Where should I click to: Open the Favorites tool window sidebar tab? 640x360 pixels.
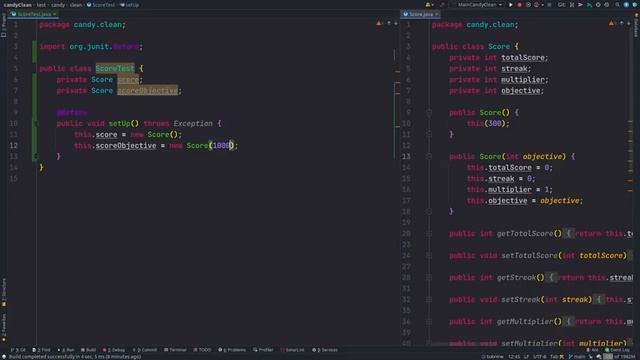(x=4, y=328)
